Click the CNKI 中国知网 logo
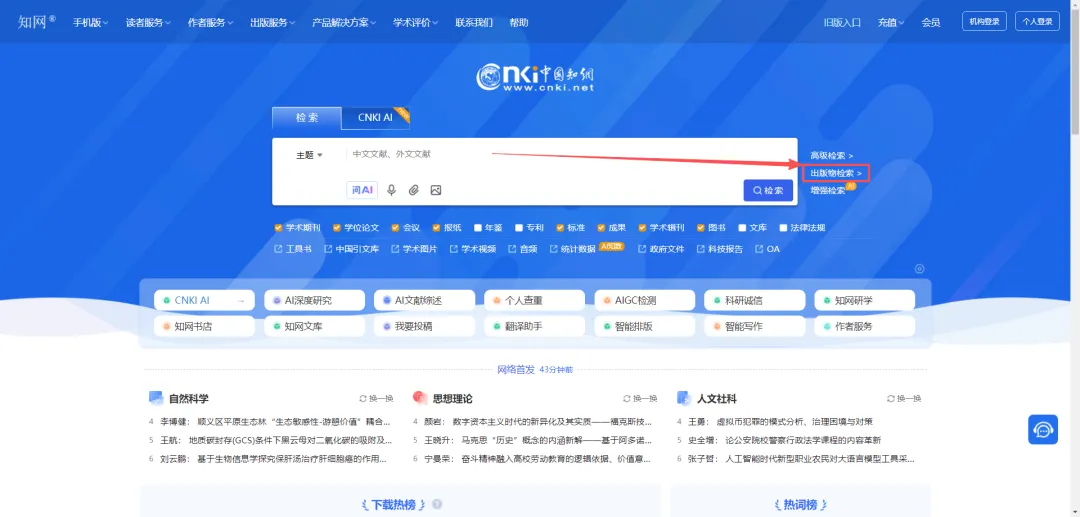 pos(535,78)
